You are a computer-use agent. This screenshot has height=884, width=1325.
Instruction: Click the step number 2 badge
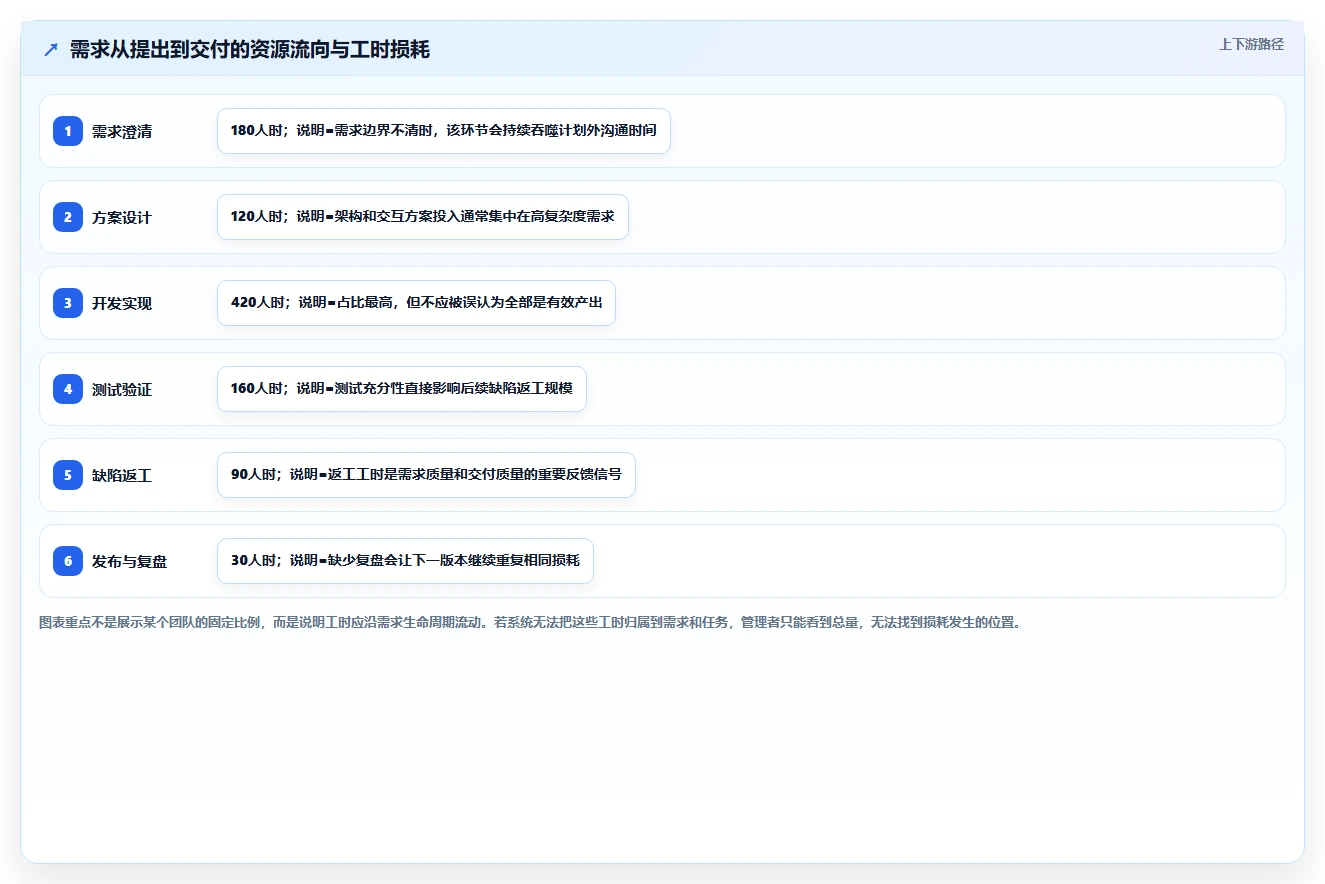pyautogui.click(x=68, y=217)
